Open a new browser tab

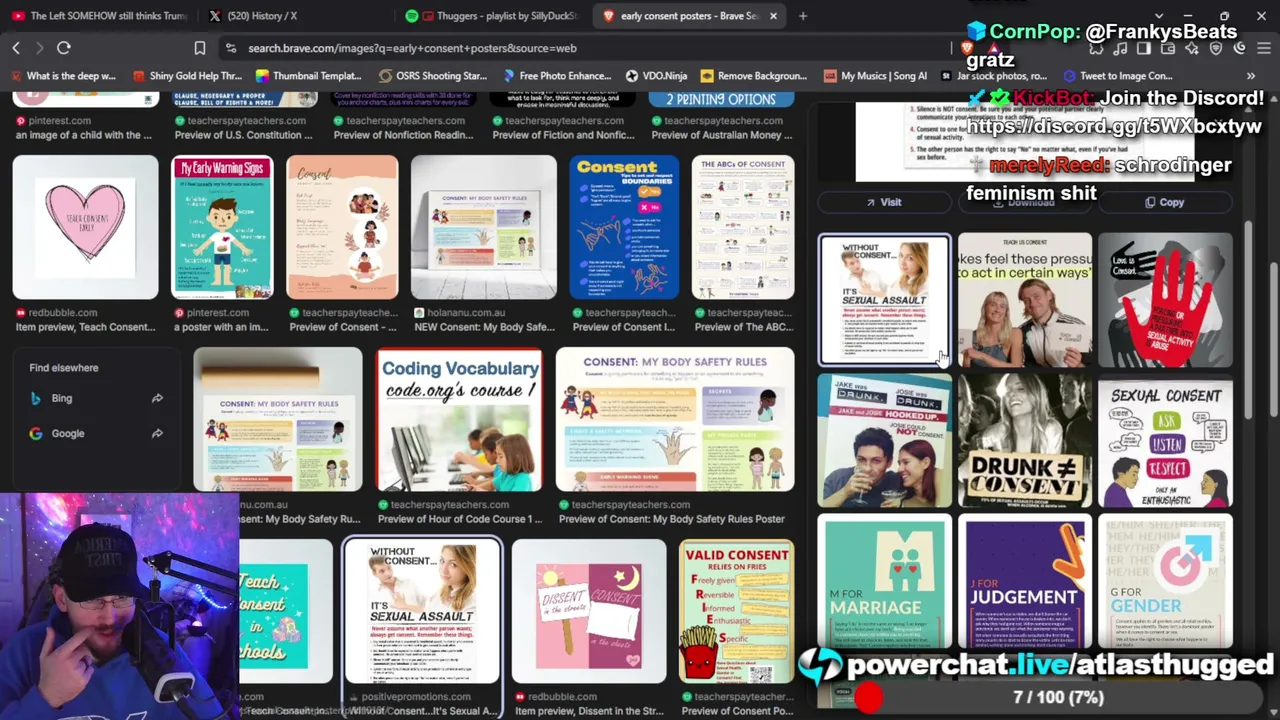(802, 16)
